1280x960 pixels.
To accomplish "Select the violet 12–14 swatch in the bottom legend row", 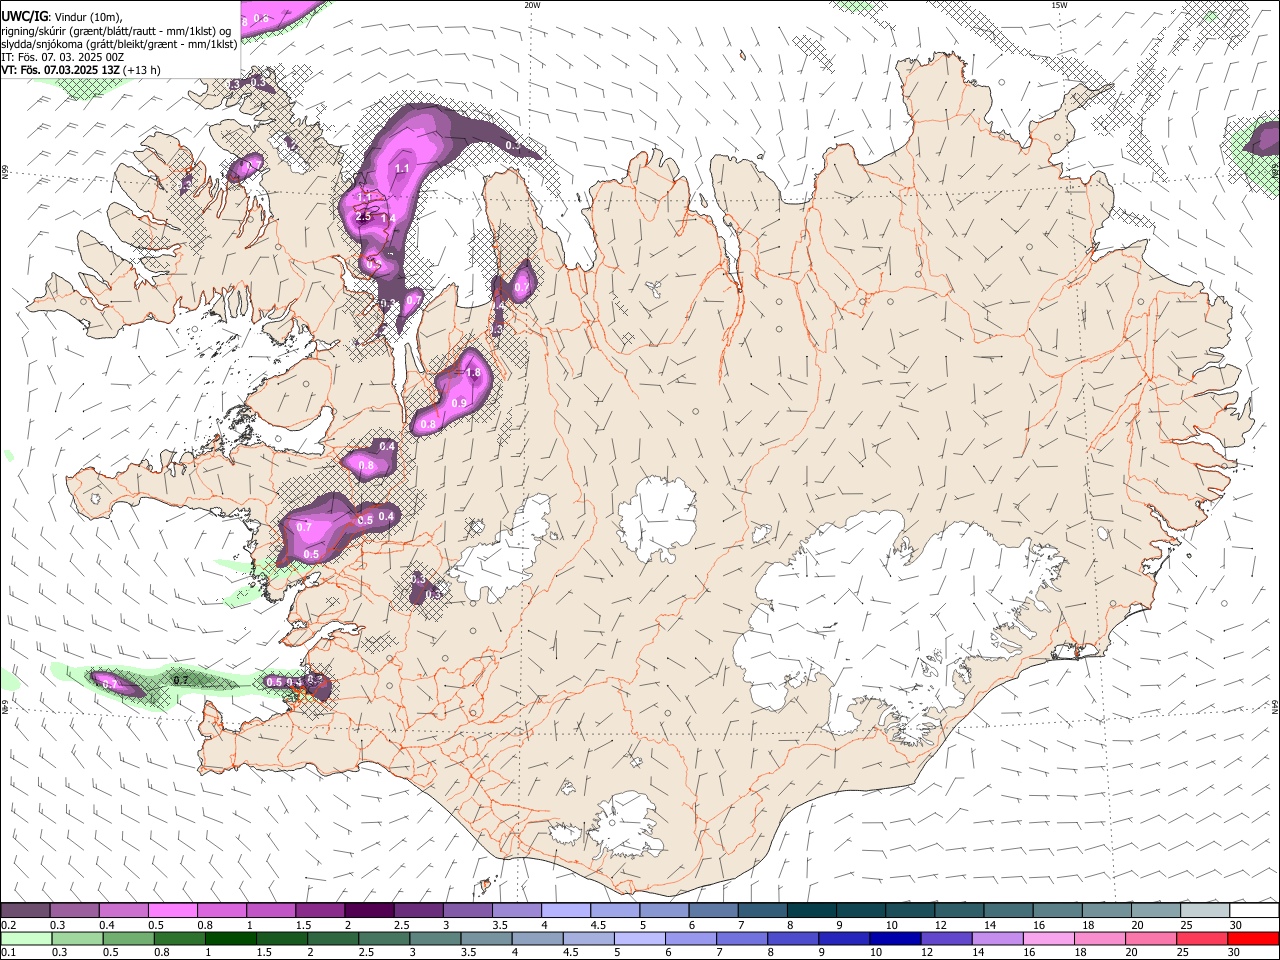I will (945, 938).
